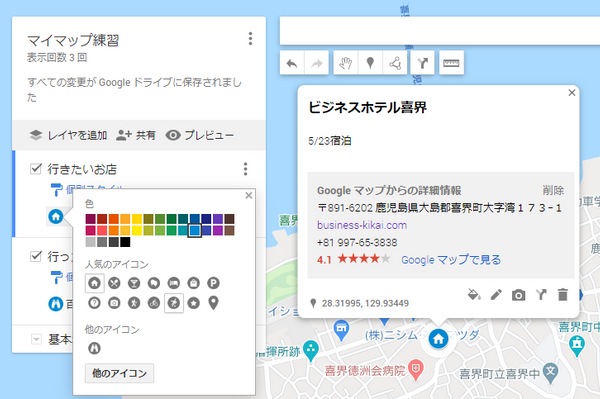Delete the place with trash icon
Image resolution: width=600 pixels, height=399 pixels.
563,295
